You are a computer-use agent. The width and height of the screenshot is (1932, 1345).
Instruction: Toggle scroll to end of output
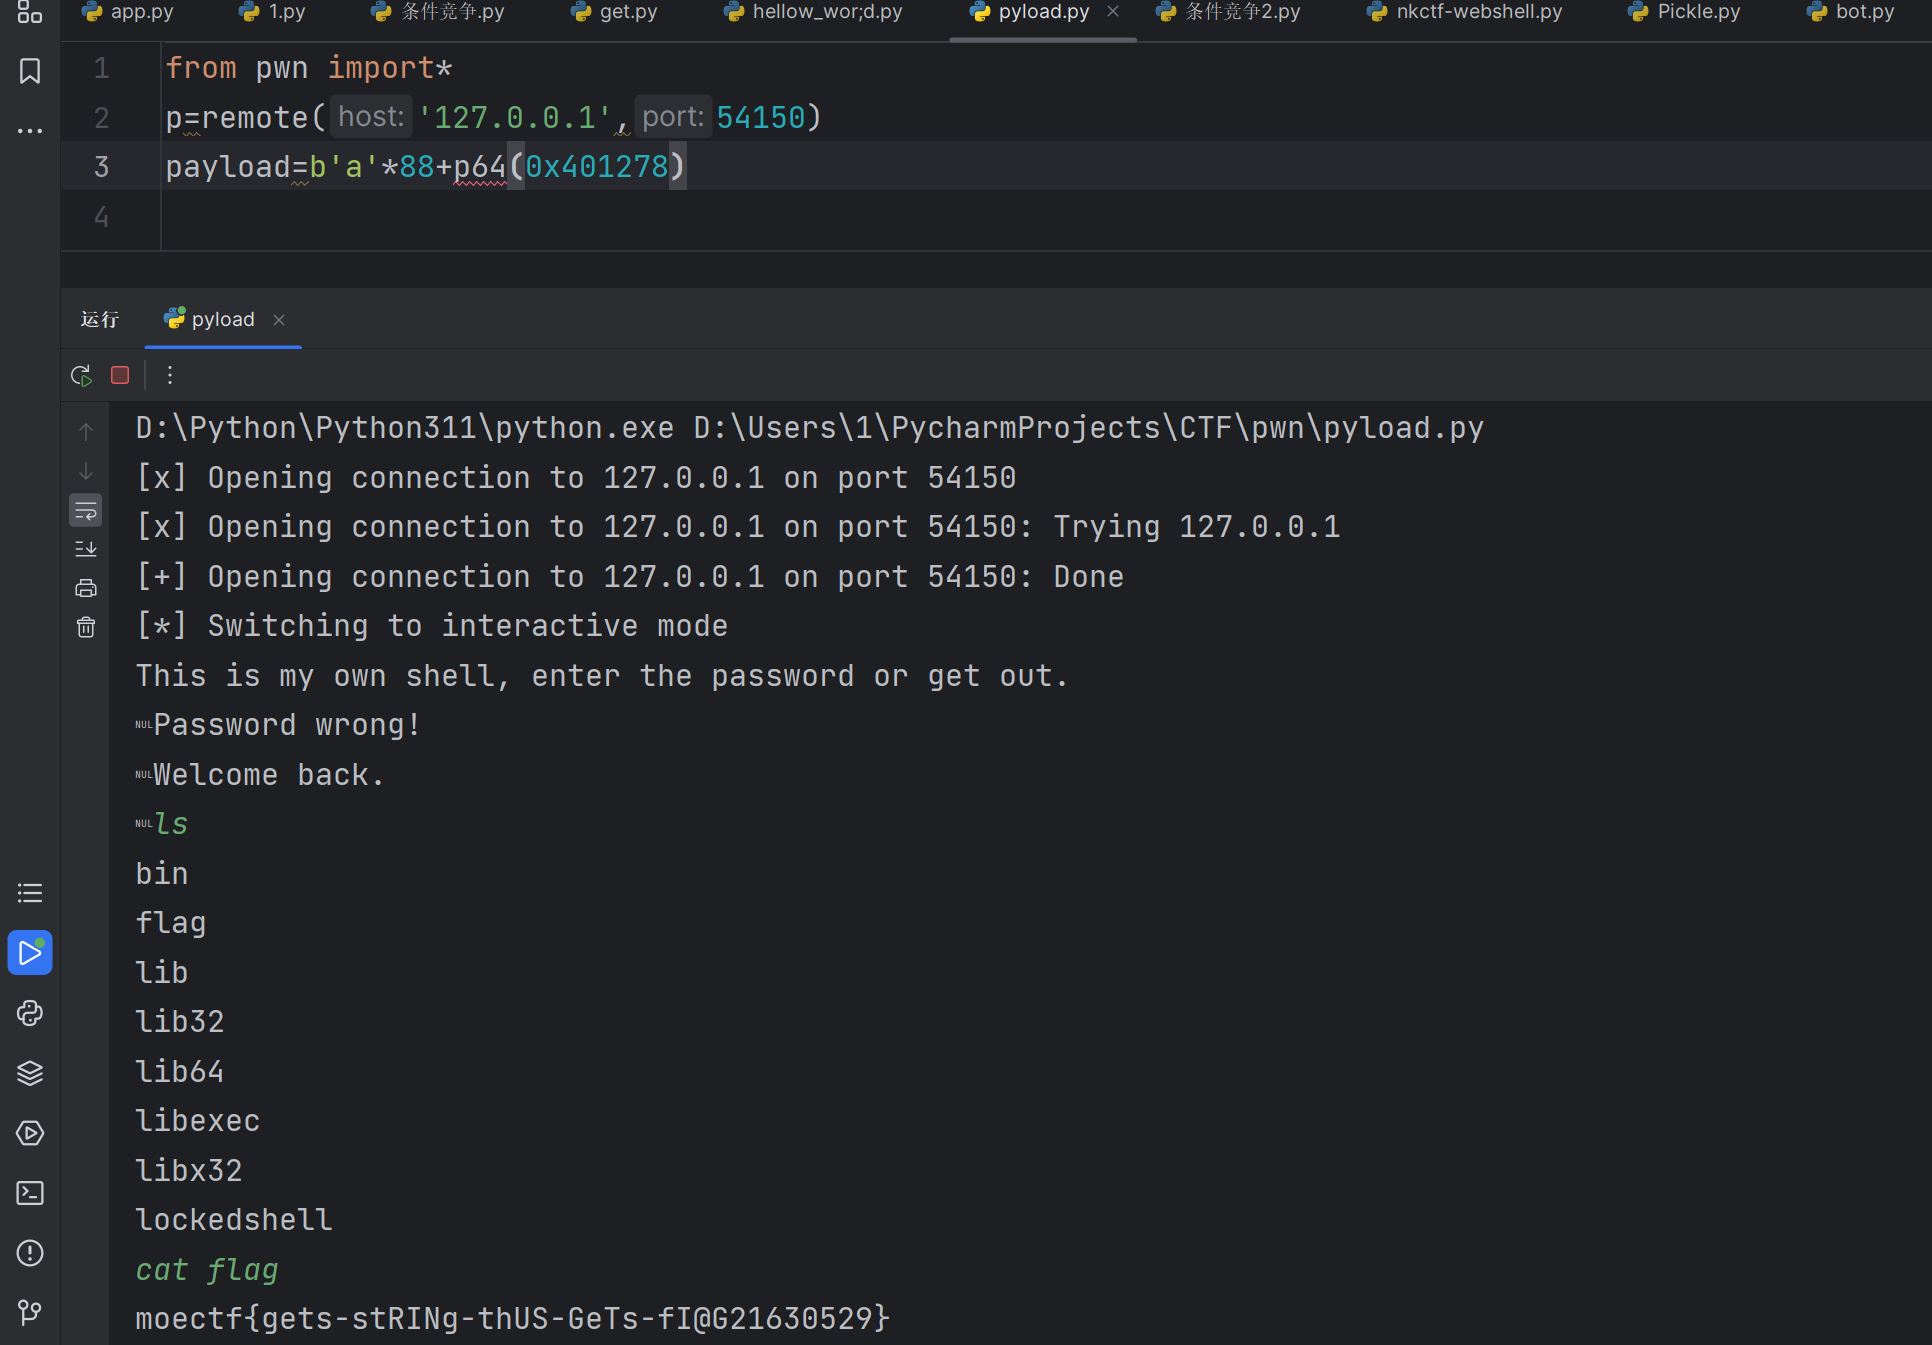pos(86,549)
